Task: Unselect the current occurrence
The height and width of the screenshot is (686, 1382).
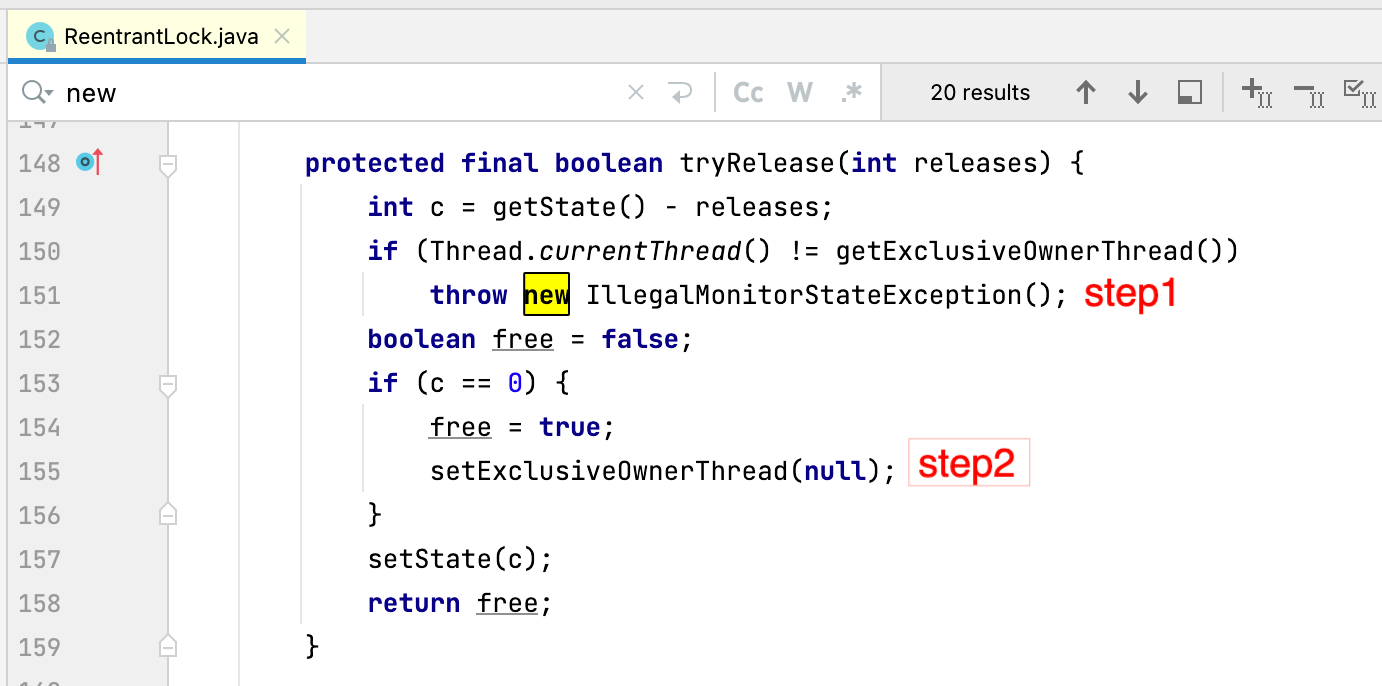Action: point(1308,93)
